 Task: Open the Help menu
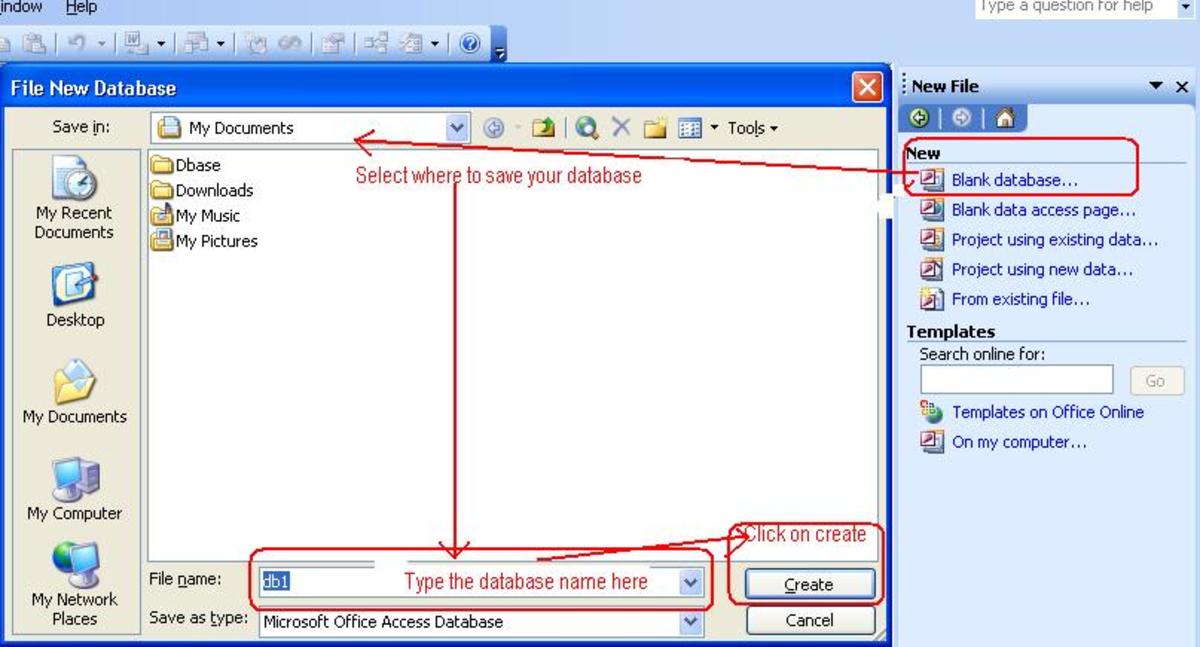[x=80, y=7]
